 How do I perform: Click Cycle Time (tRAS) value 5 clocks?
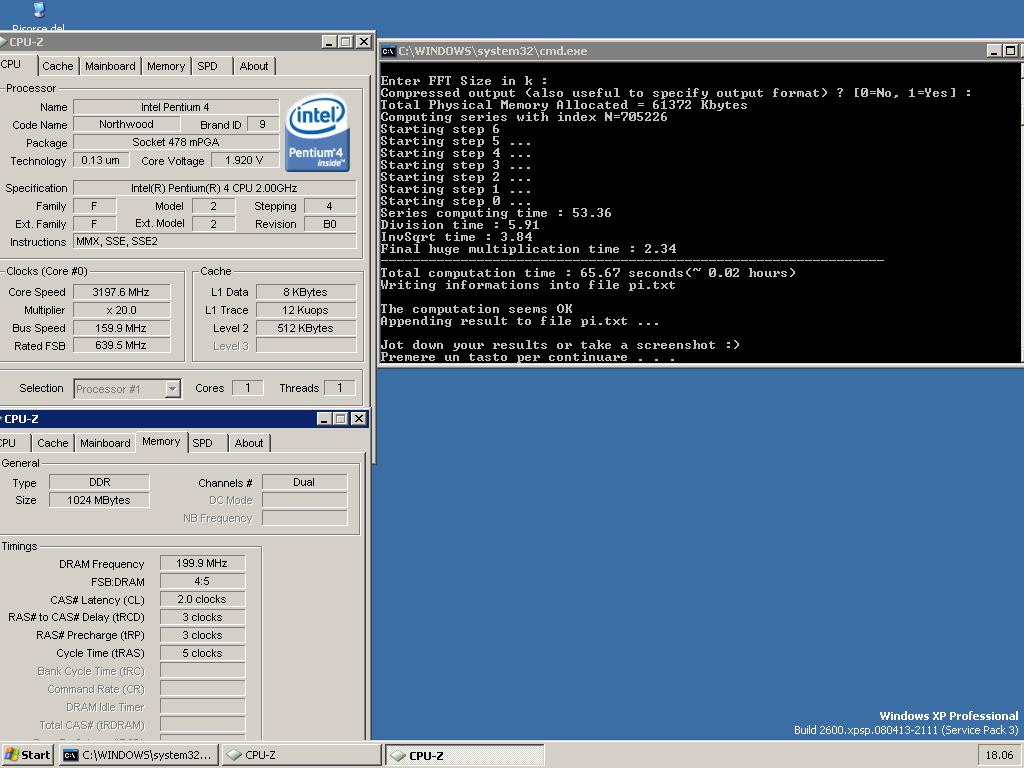pyautogui.click(x=202, y=653)
